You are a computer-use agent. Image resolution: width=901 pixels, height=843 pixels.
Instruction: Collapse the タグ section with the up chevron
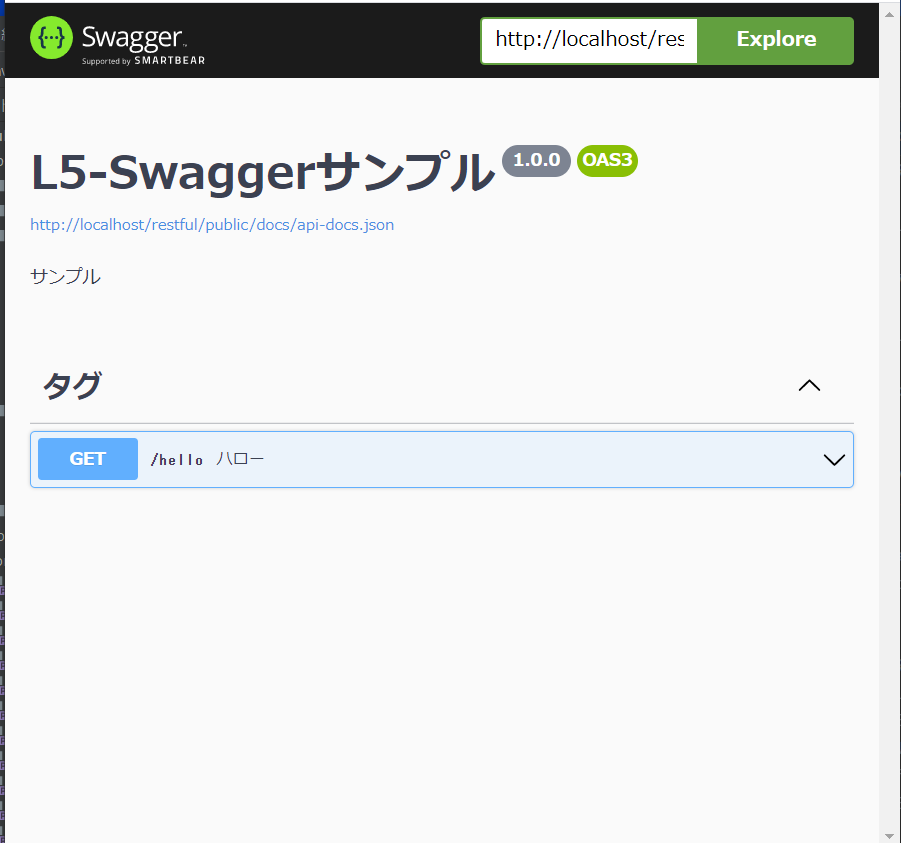809,386
